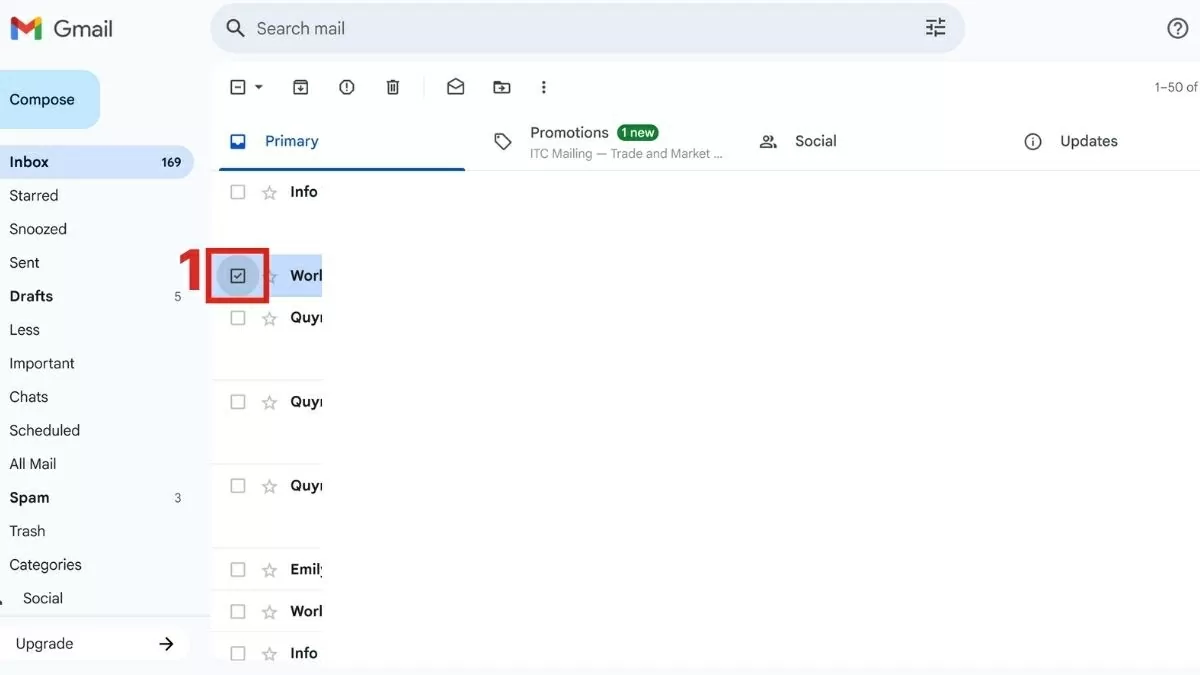Click the Upgrade button
The image size is (1200, 675).
95,644
